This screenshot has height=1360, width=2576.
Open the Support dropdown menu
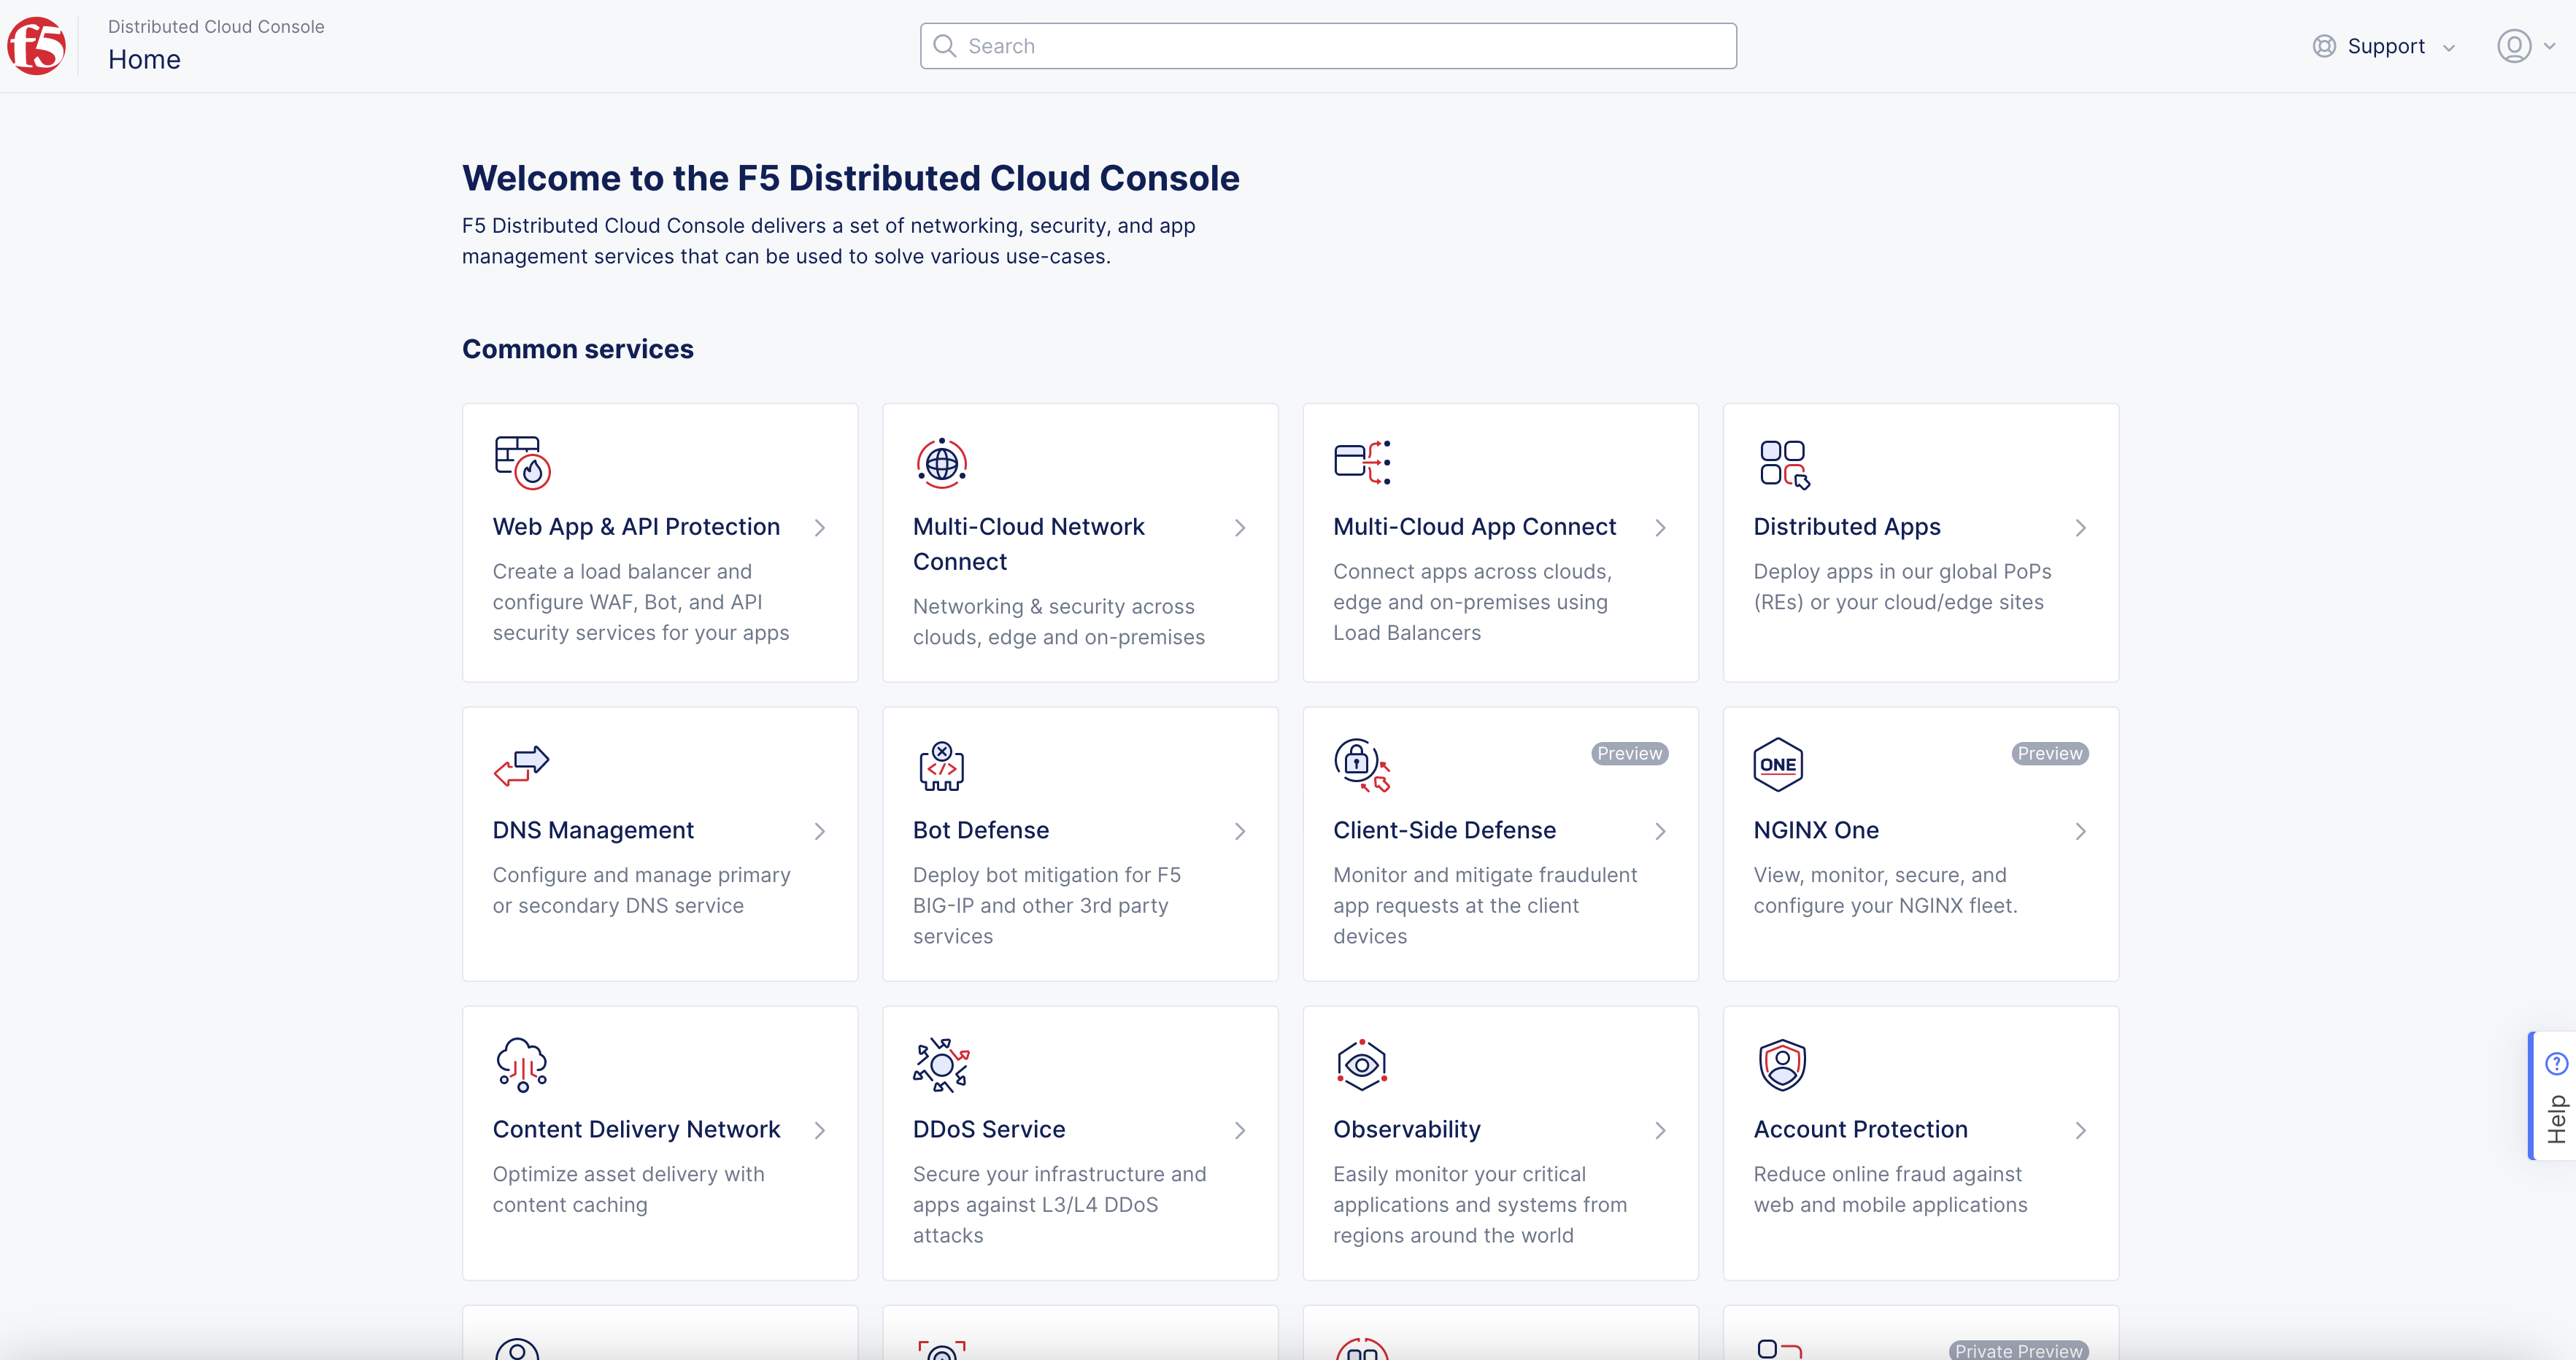pyautogui.click(x=2385, y=47)
